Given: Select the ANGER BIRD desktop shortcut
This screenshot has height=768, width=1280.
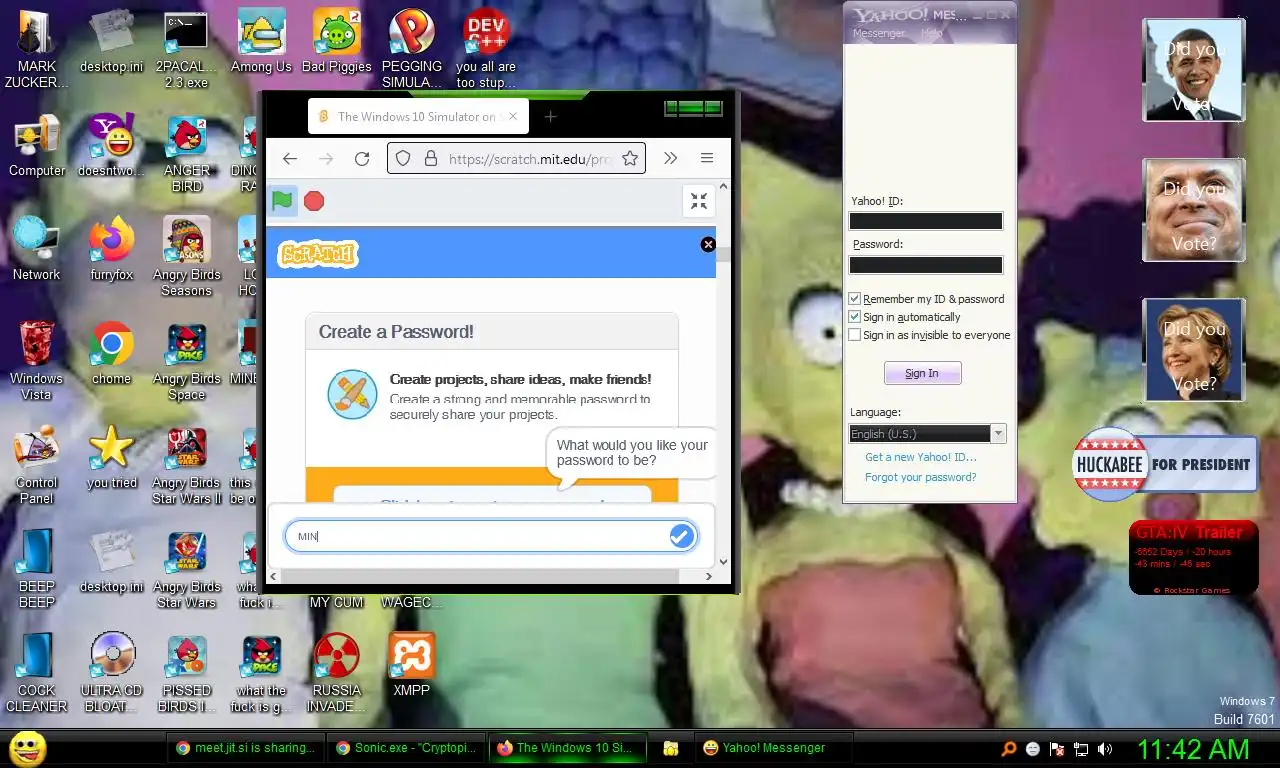Looking at the screenshot, I should point(187,154).
